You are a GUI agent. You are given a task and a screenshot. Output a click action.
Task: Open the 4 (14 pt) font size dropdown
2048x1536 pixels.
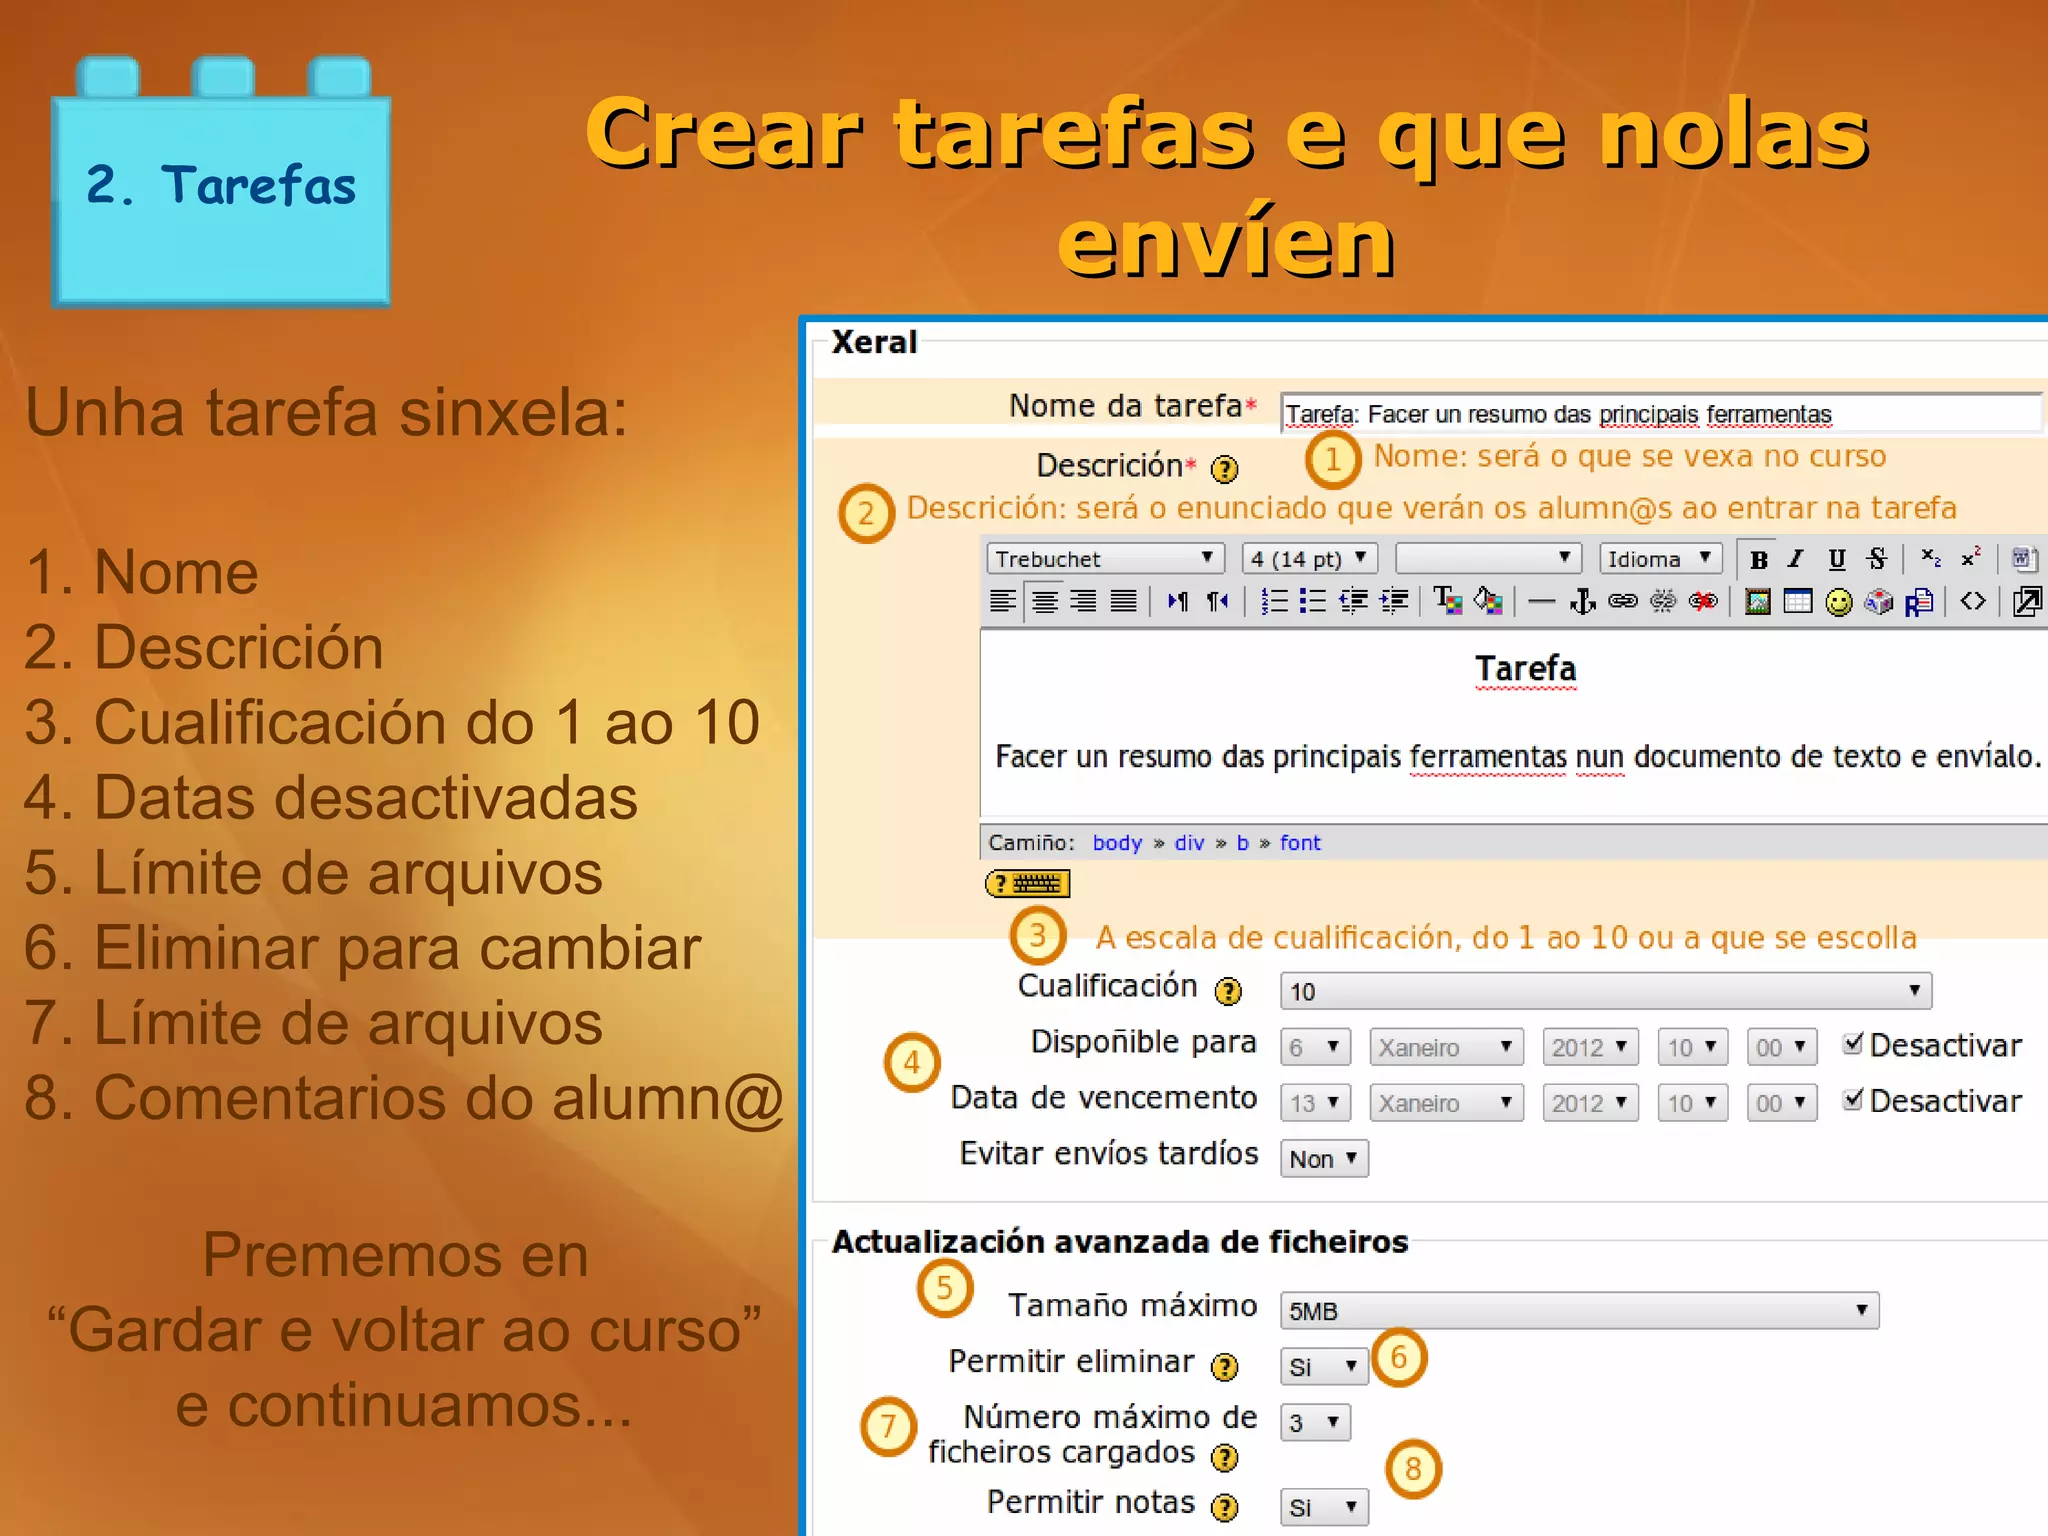(1309, 558)
